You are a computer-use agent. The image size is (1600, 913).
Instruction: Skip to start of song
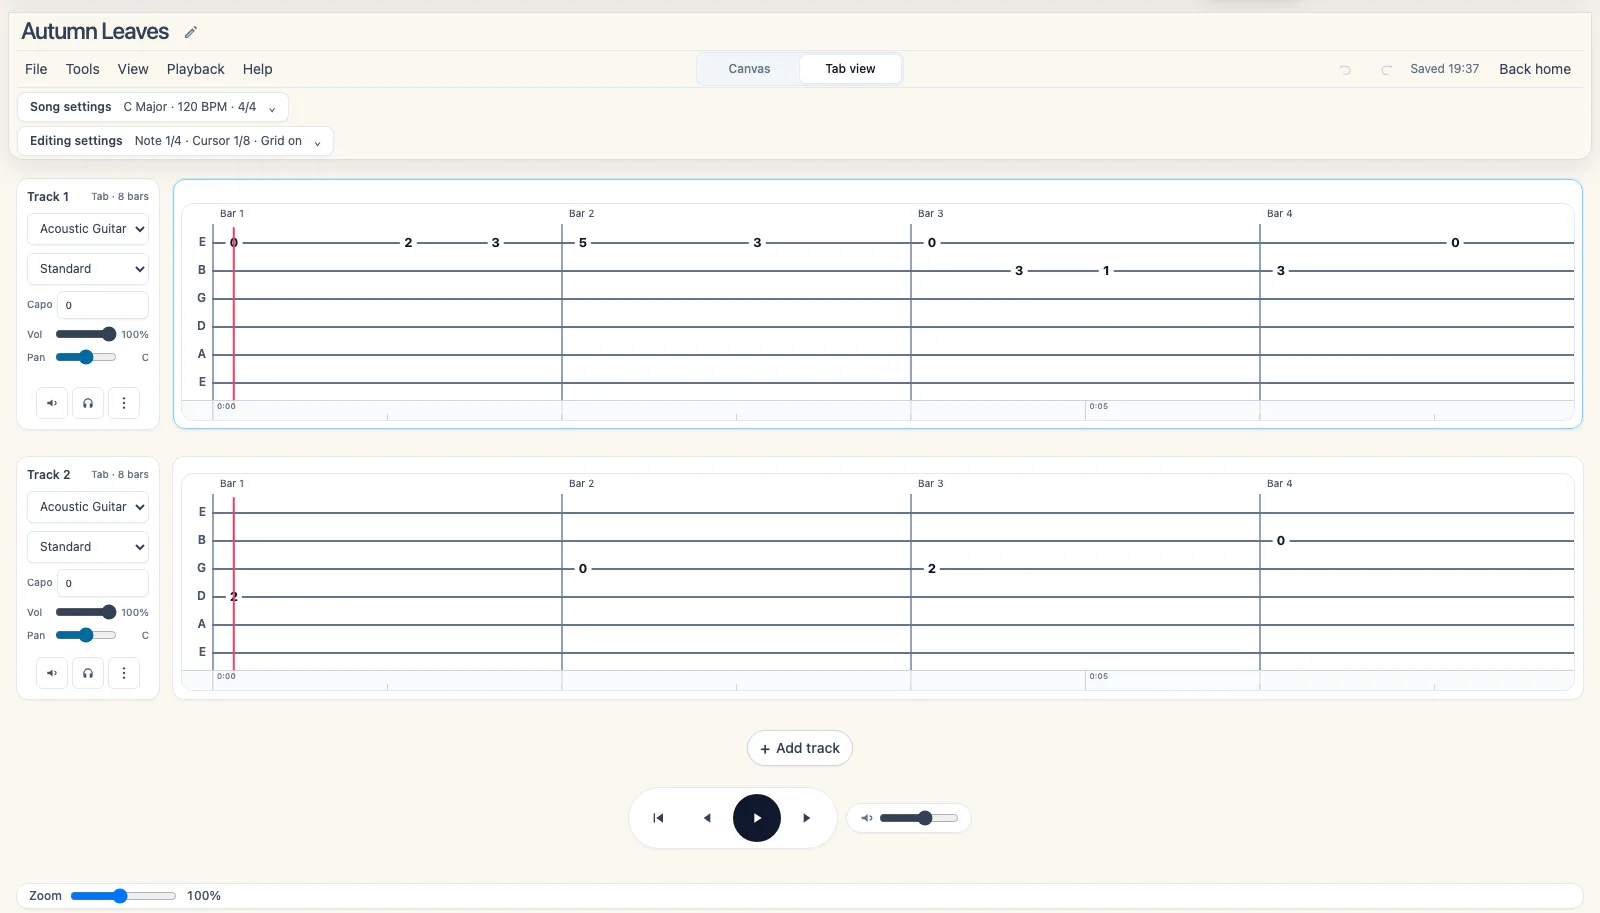658,818
